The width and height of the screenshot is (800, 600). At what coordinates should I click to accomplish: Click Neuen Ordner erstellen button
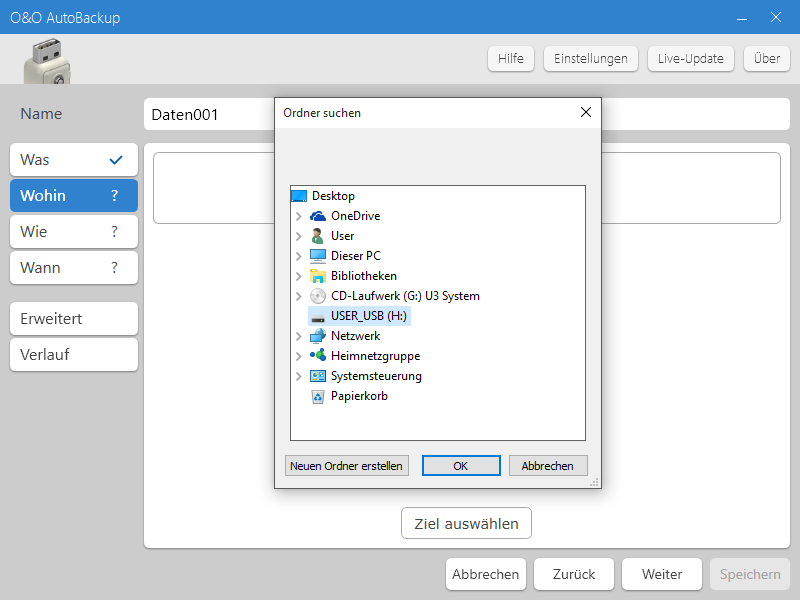coord(346,466)
